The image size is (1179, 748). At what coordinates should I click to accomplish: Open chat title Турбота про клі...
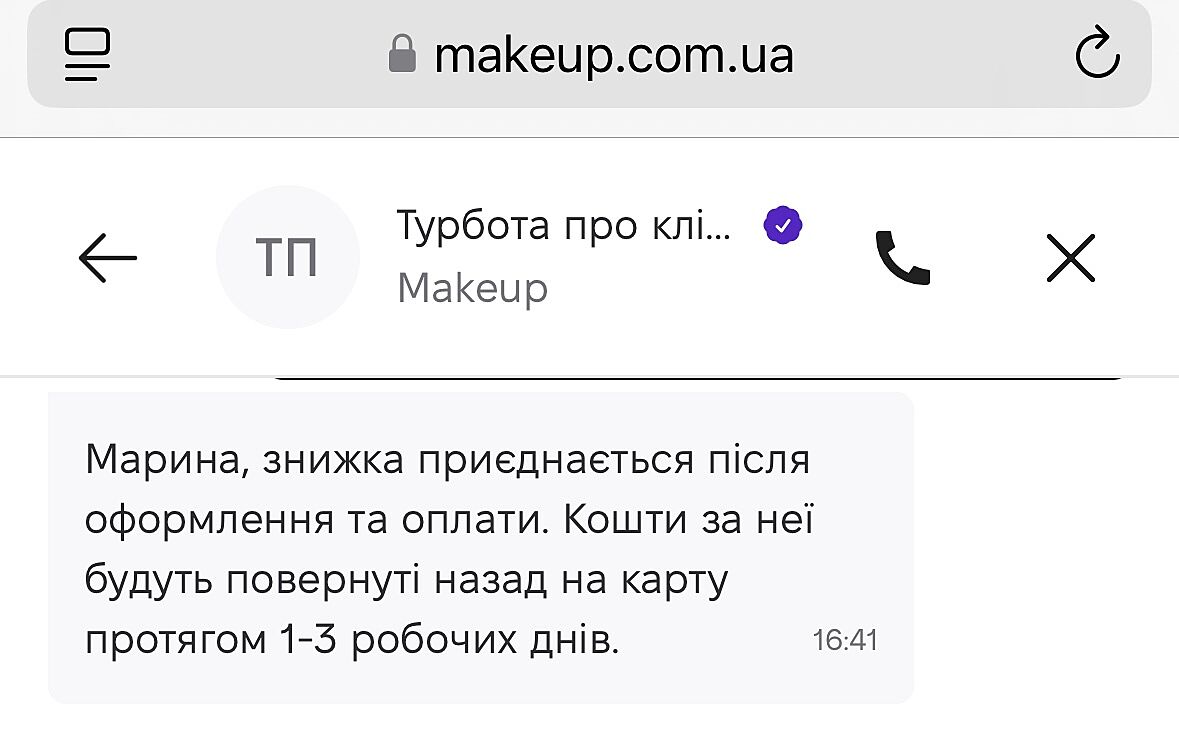pos(564,226)
